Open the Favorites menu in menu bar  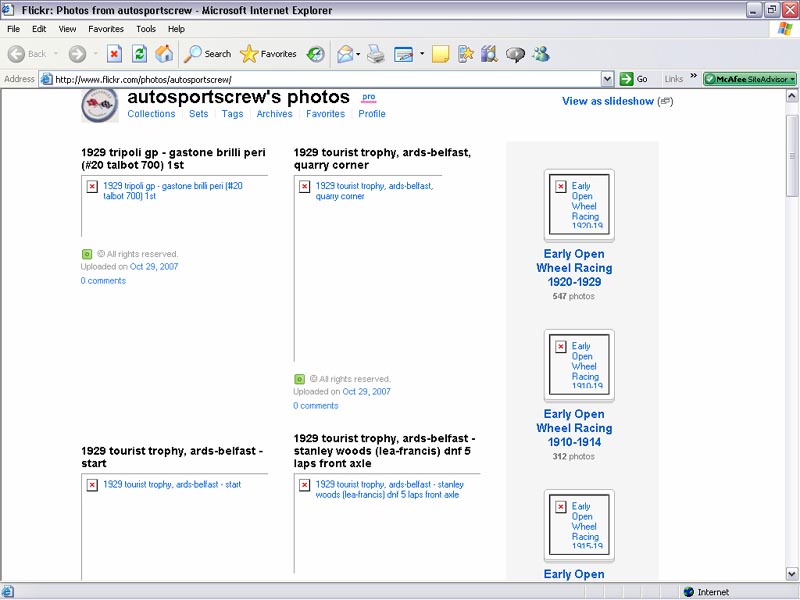point(106,29)
